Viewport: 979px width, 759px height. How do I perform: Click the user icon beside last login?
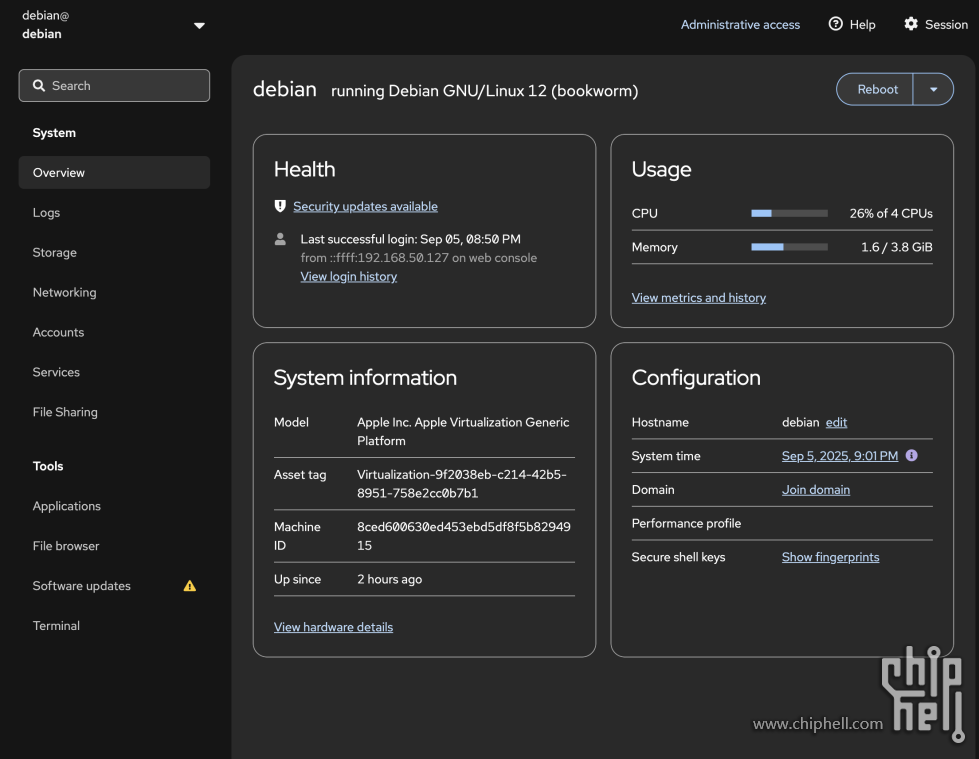click(x=280, y=239)
